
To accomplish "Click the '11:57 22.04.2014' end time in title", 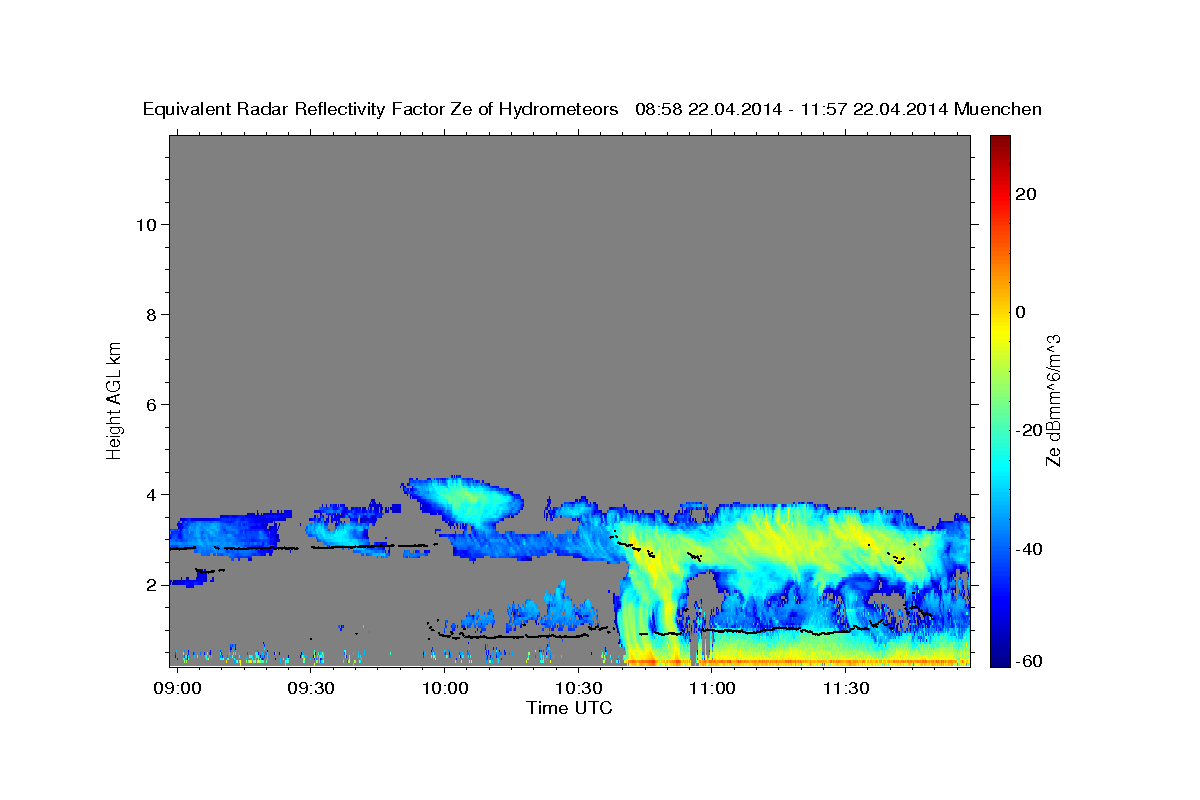I will [875, 109].
